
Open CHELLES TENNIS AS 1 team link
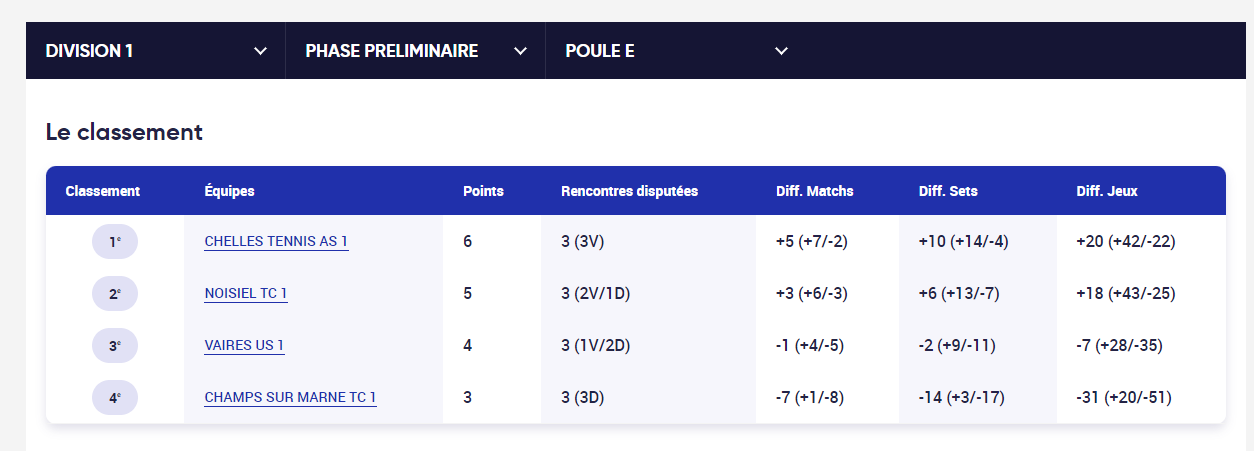[276, 241]
